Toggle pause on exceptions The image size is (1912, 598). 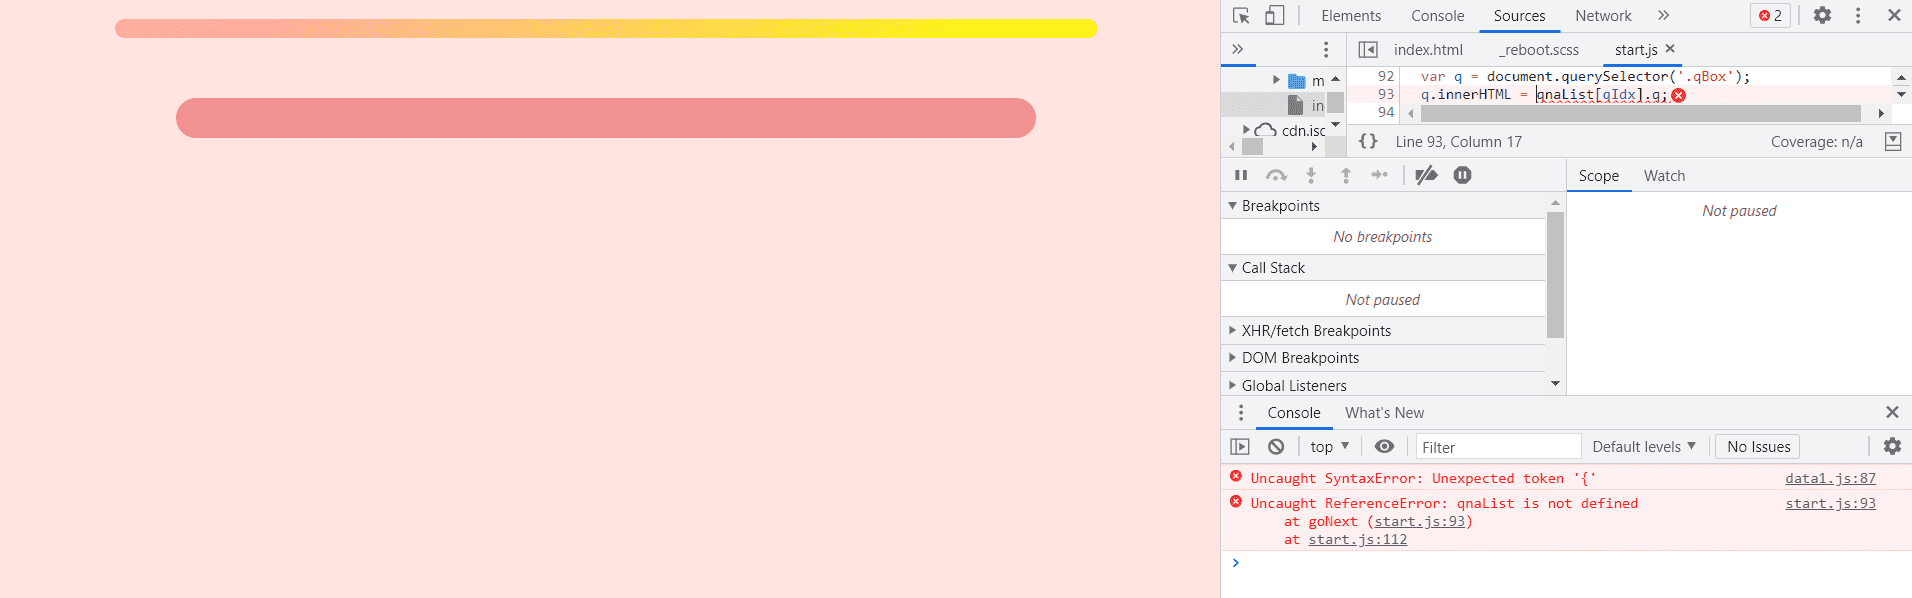[1462, 175]
